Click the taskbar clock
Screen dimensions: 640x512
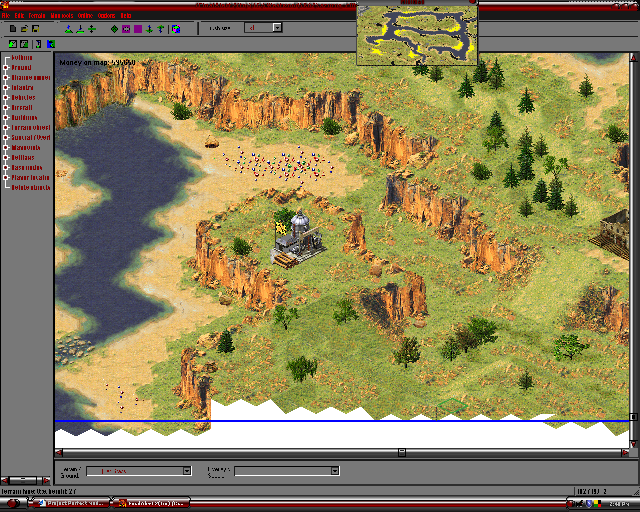[x=619, y=504]
